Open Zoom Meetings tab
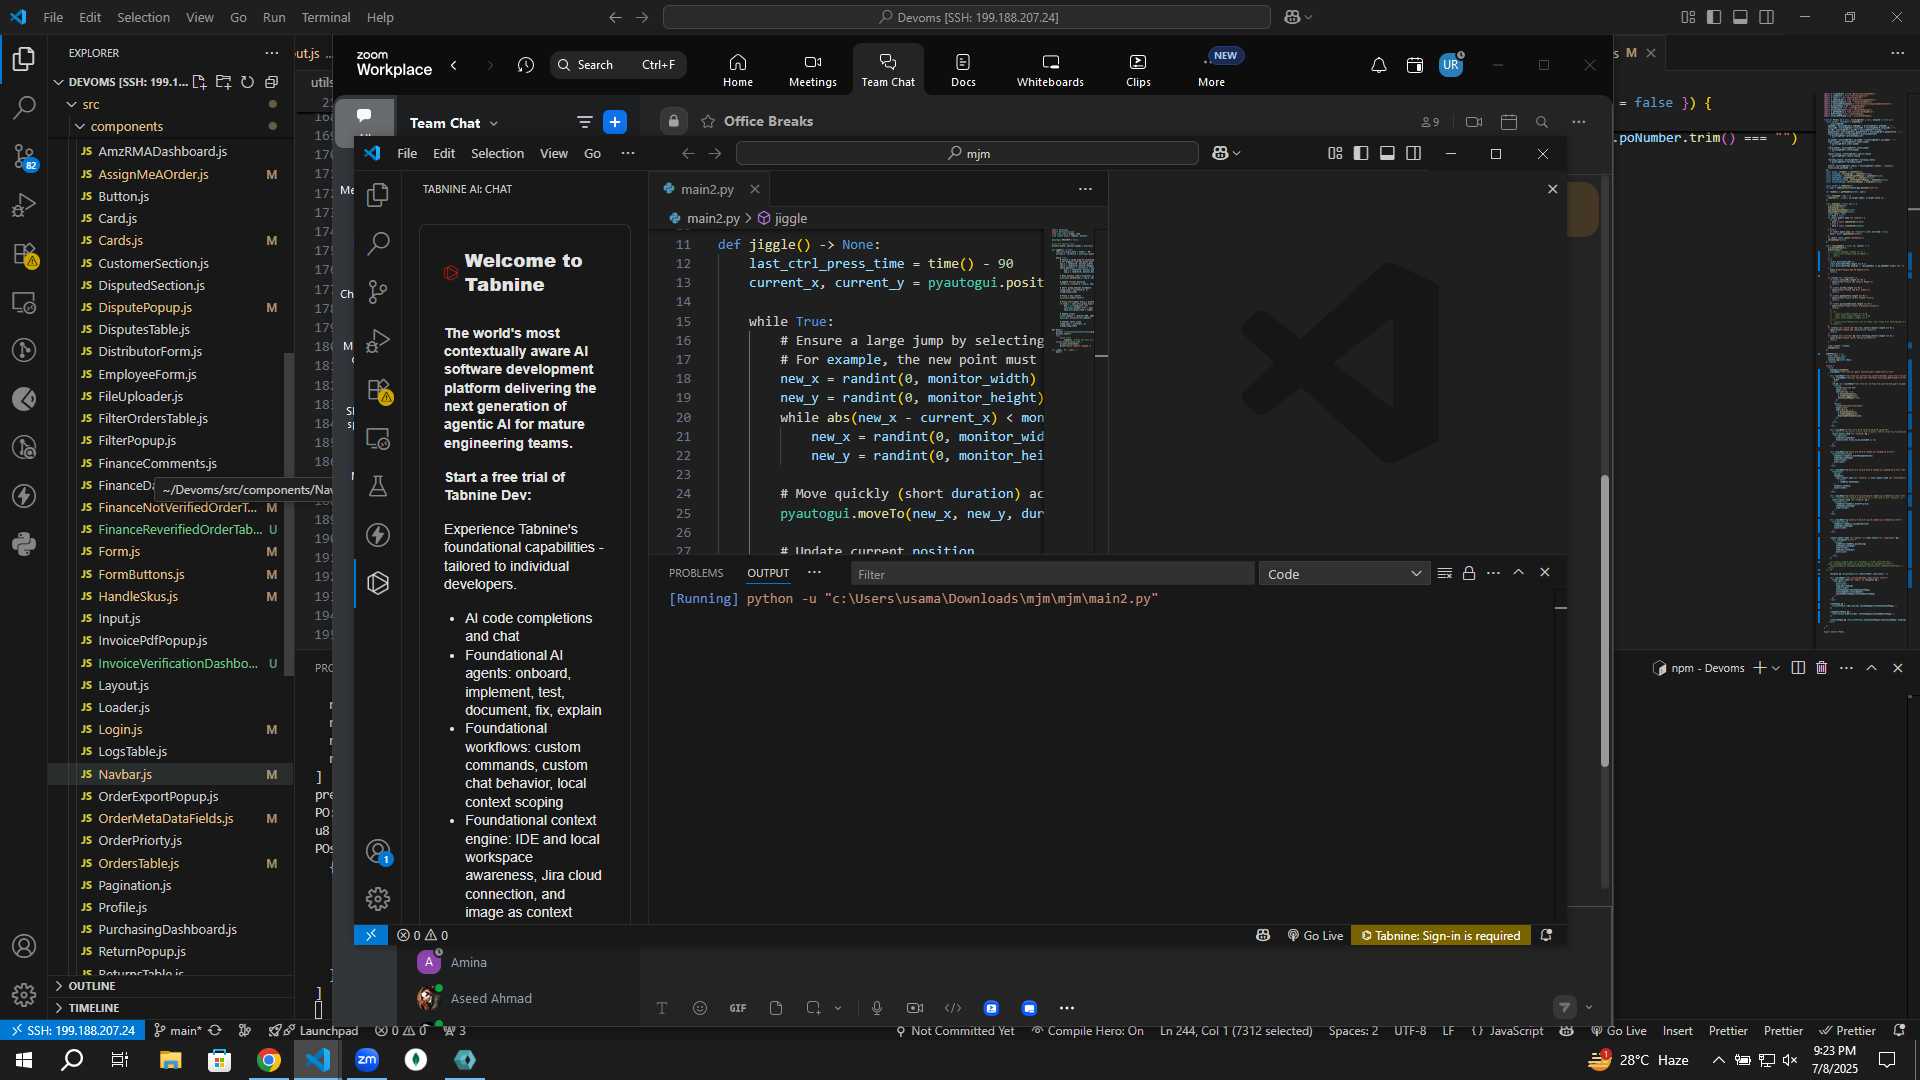The height and width of the screenshot is (1080, 1920). (x=813, y=70)
